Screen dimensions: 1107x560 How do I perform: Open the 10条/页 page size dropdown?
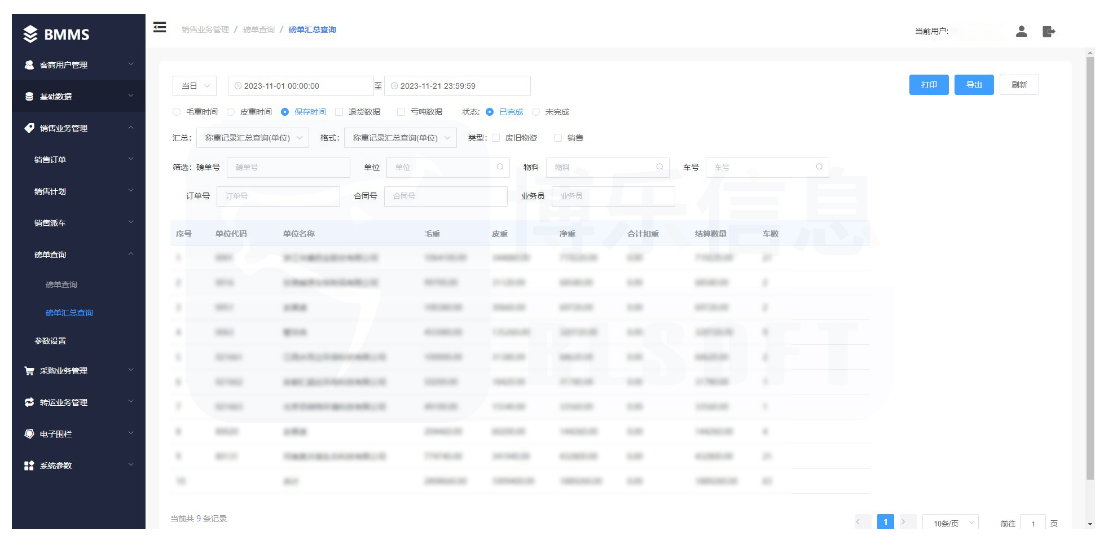[950, 523]
